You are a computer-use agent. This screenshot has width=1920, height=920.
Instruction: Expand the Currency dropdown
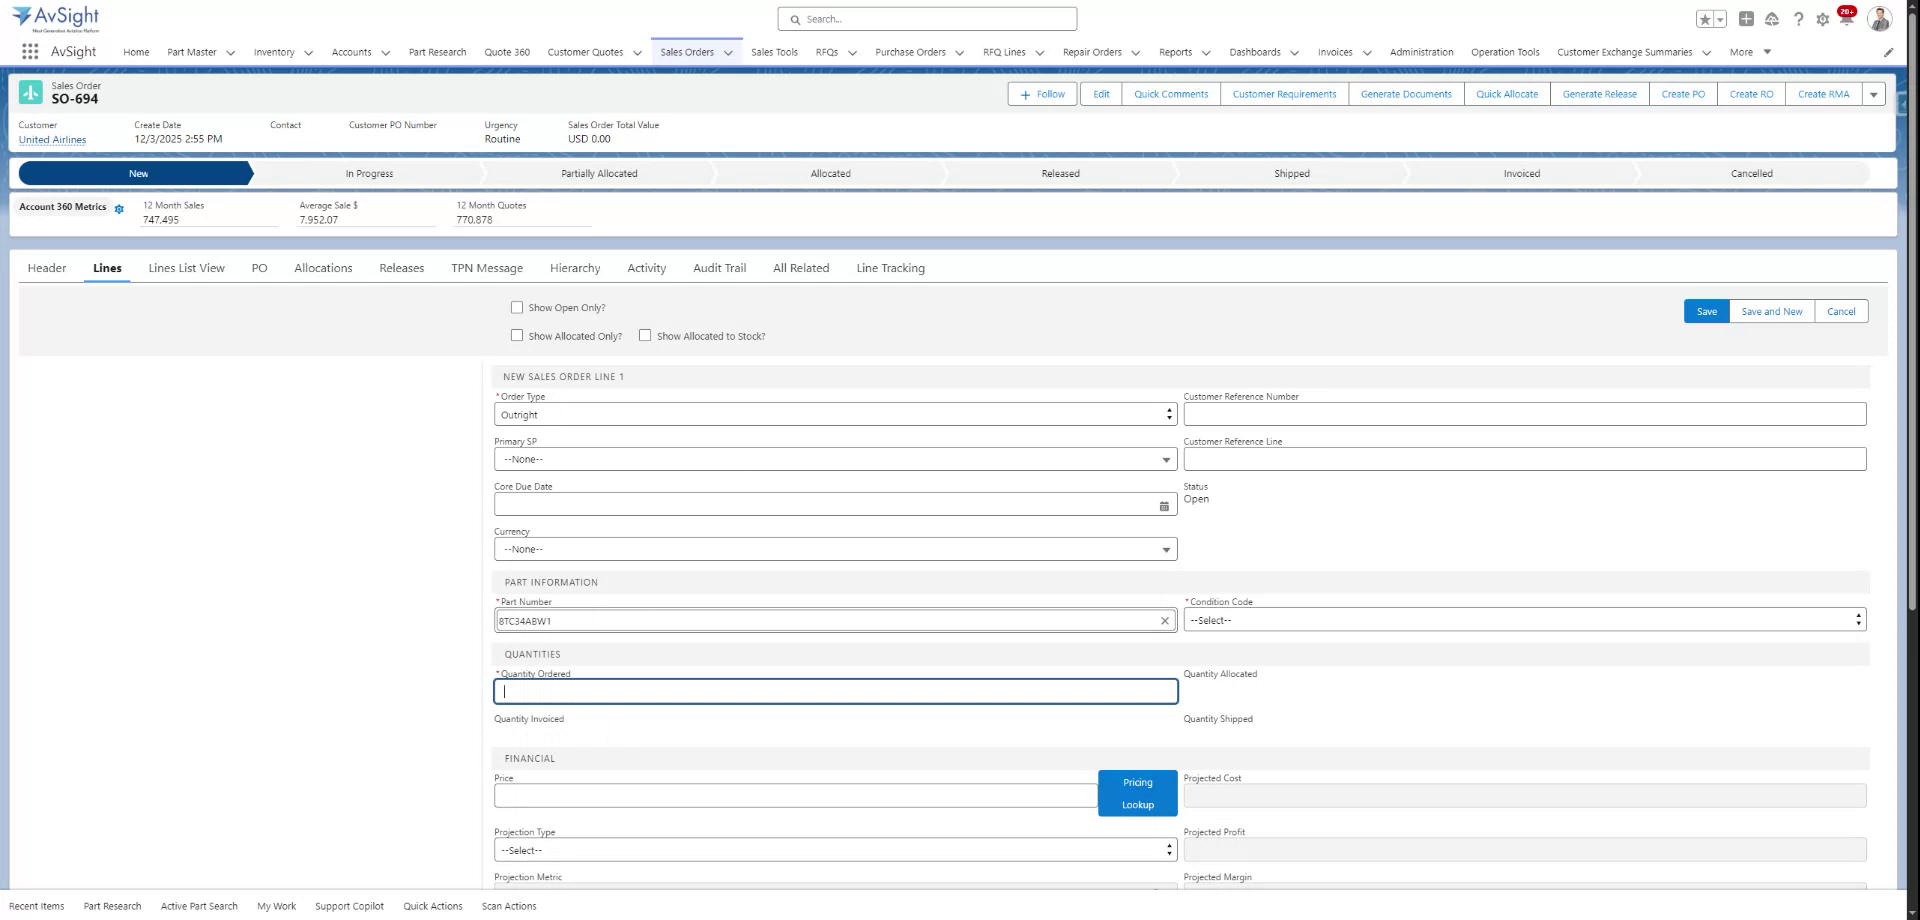coord(1165,549)
